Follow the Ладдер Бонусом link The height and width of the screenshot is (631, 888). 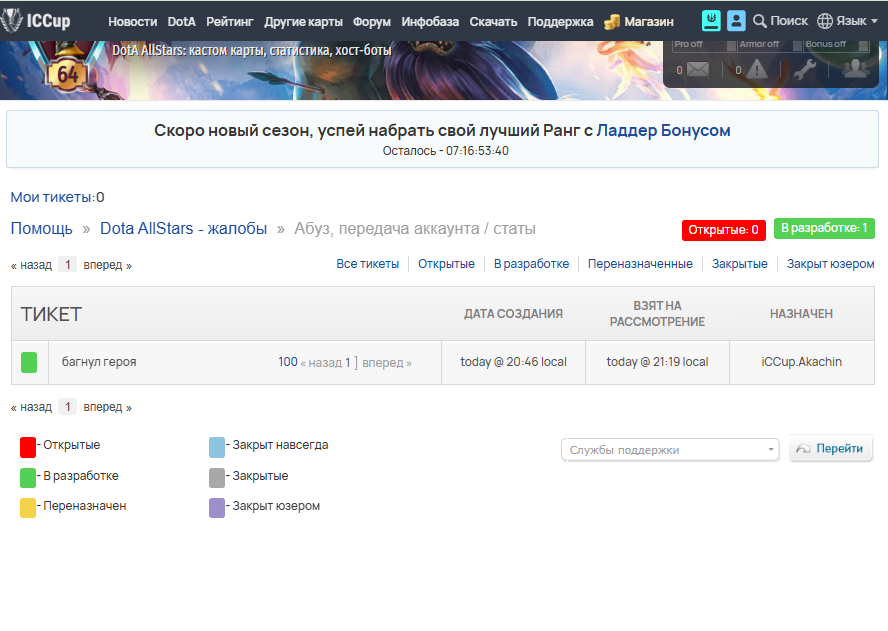point(663,130)
